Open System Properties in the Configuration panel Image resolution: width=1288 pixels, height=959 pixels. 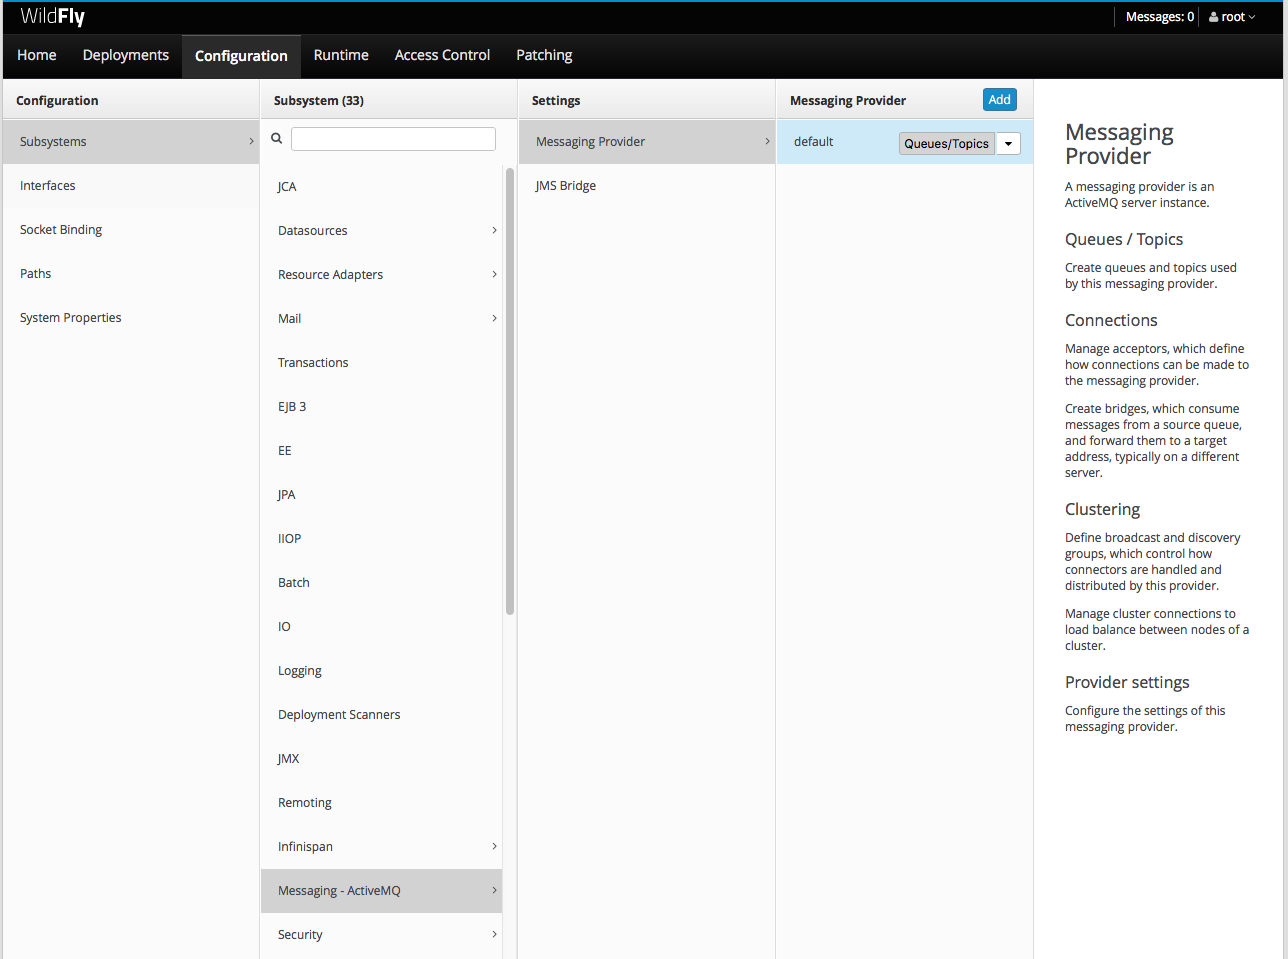pos(70,317)
